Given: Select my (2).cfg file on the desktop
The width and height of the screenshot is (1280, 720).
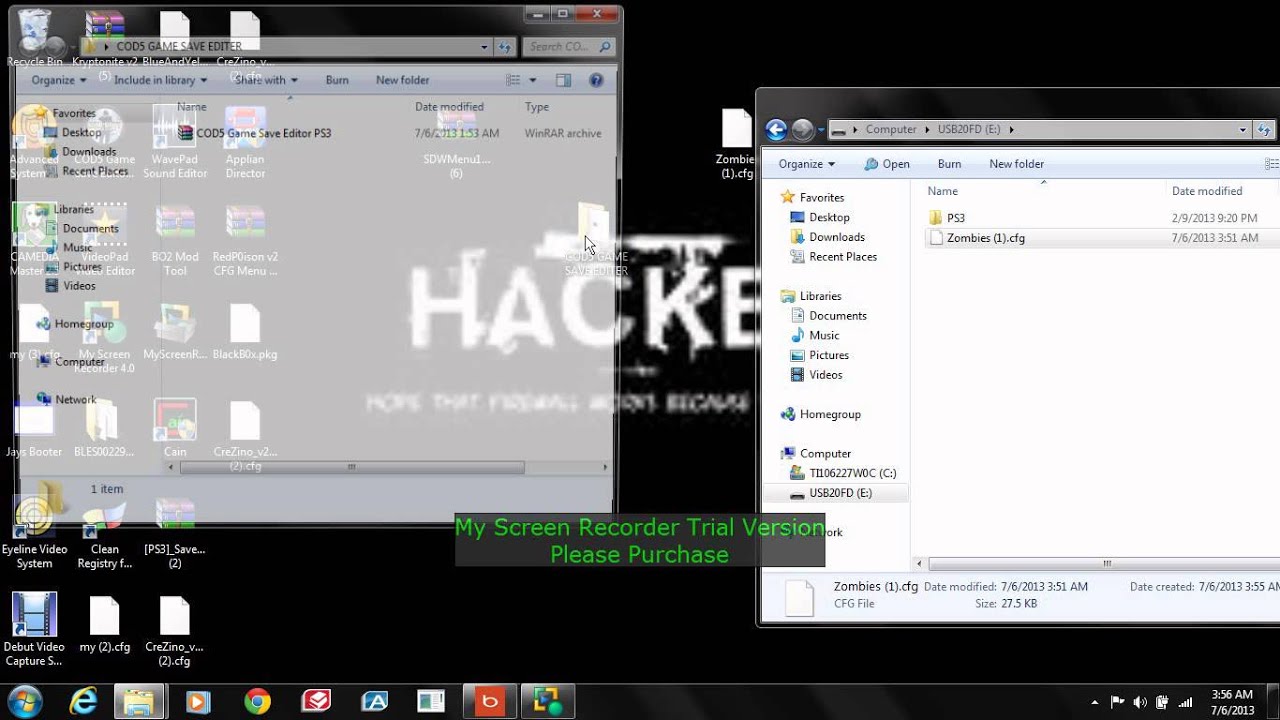Looking at the screenshot, I should 105,625.
